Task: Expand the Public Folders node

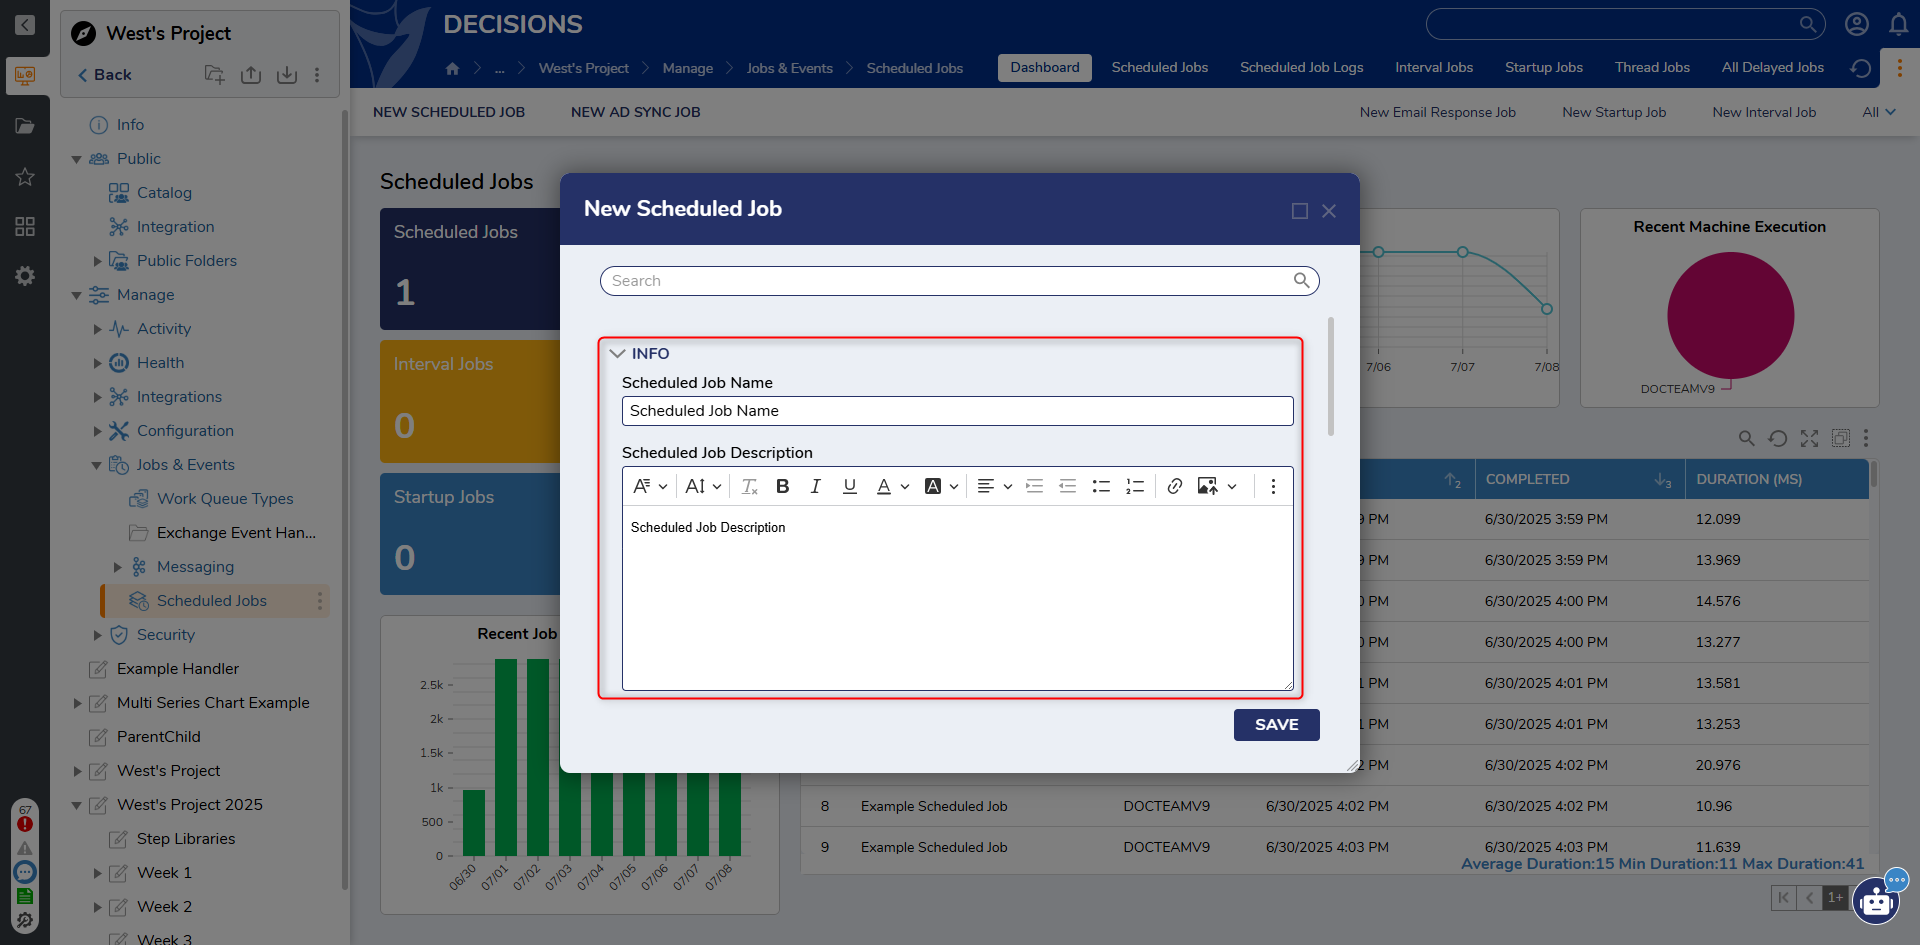Action: [x=97, y=261]
